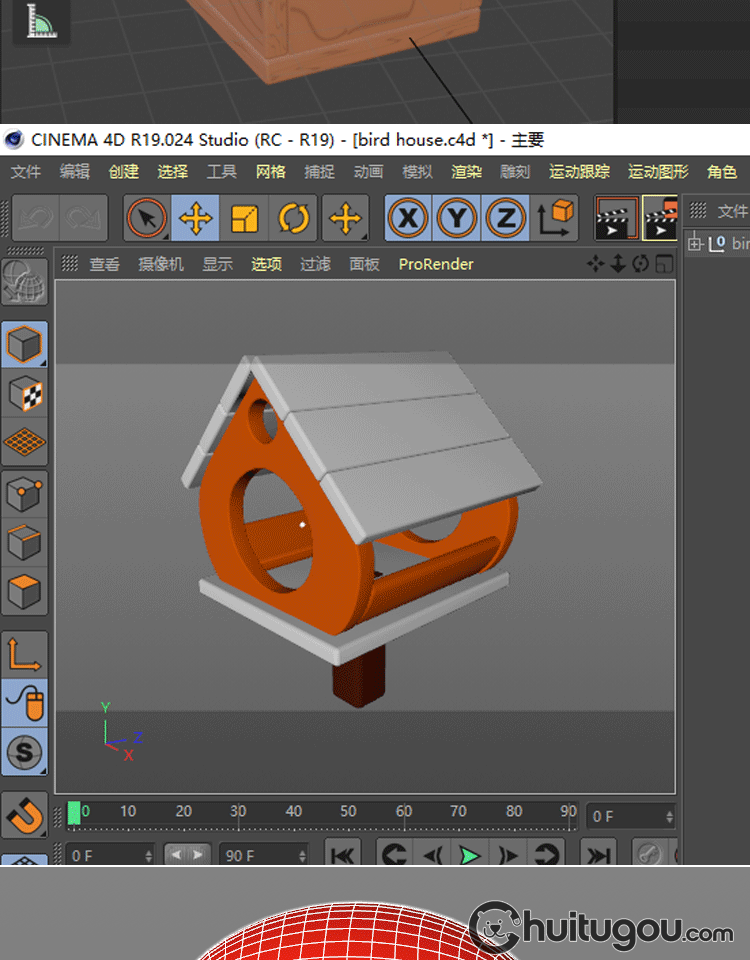
Task: Open the 创建 menu
Action: (x=124, y=172)
